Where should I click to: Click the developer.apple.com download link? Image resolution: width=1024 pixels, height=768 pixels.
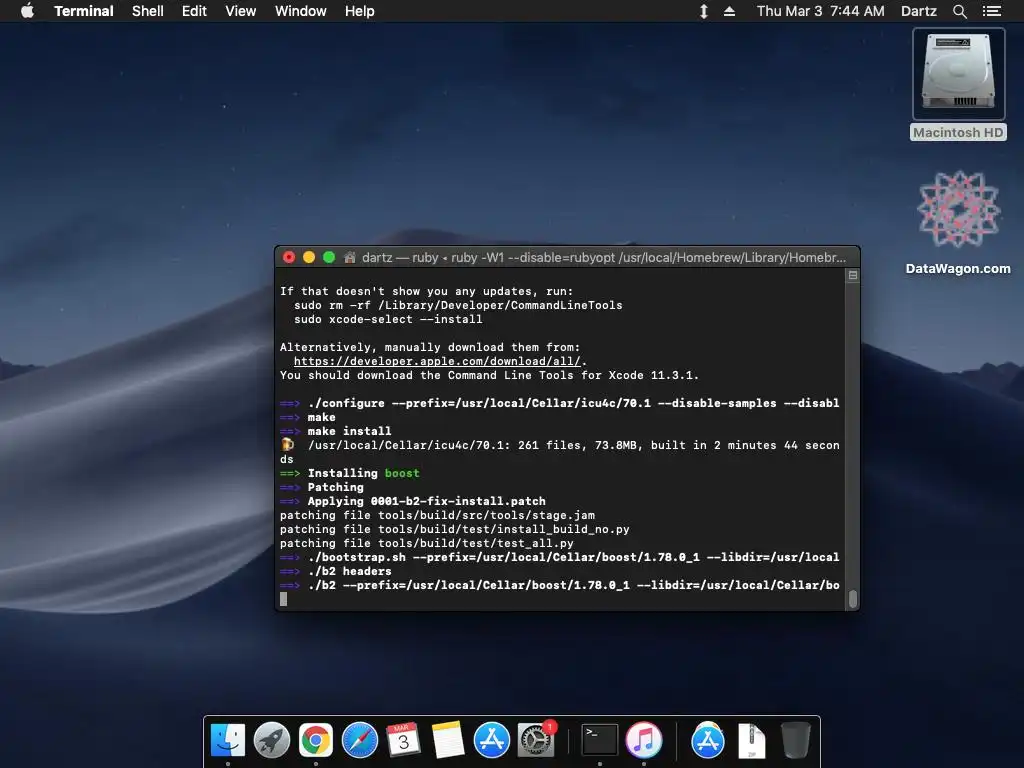[x=437, y=361]
